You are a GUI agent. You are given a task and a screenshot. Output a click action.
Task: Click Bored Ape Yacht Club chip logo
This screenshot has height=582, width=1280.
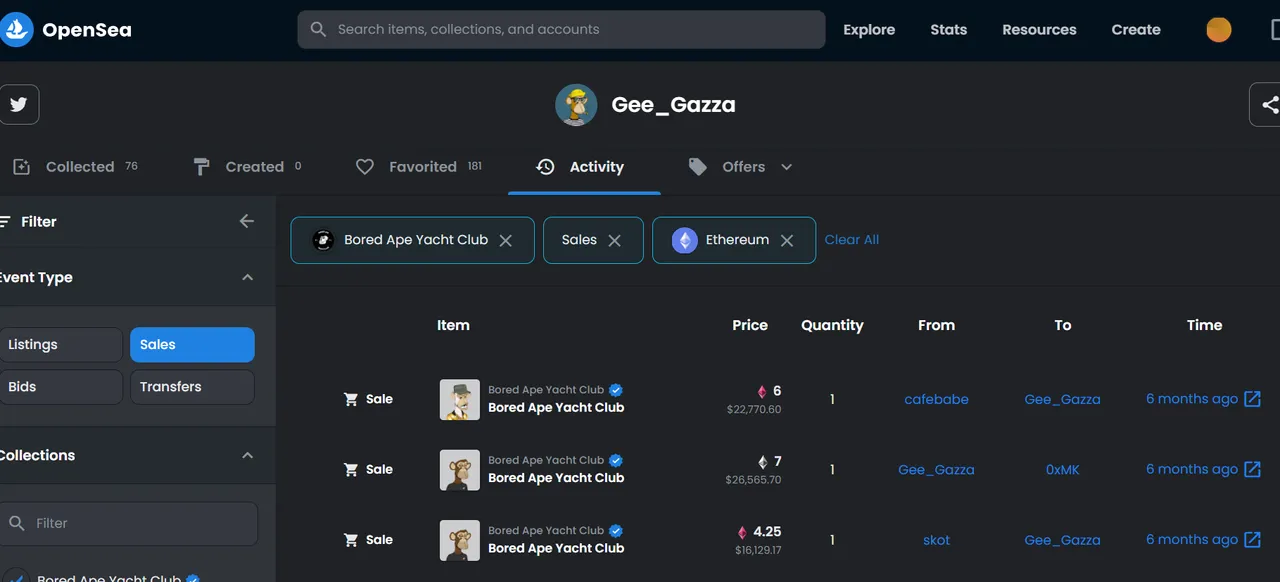click(322, 240)
